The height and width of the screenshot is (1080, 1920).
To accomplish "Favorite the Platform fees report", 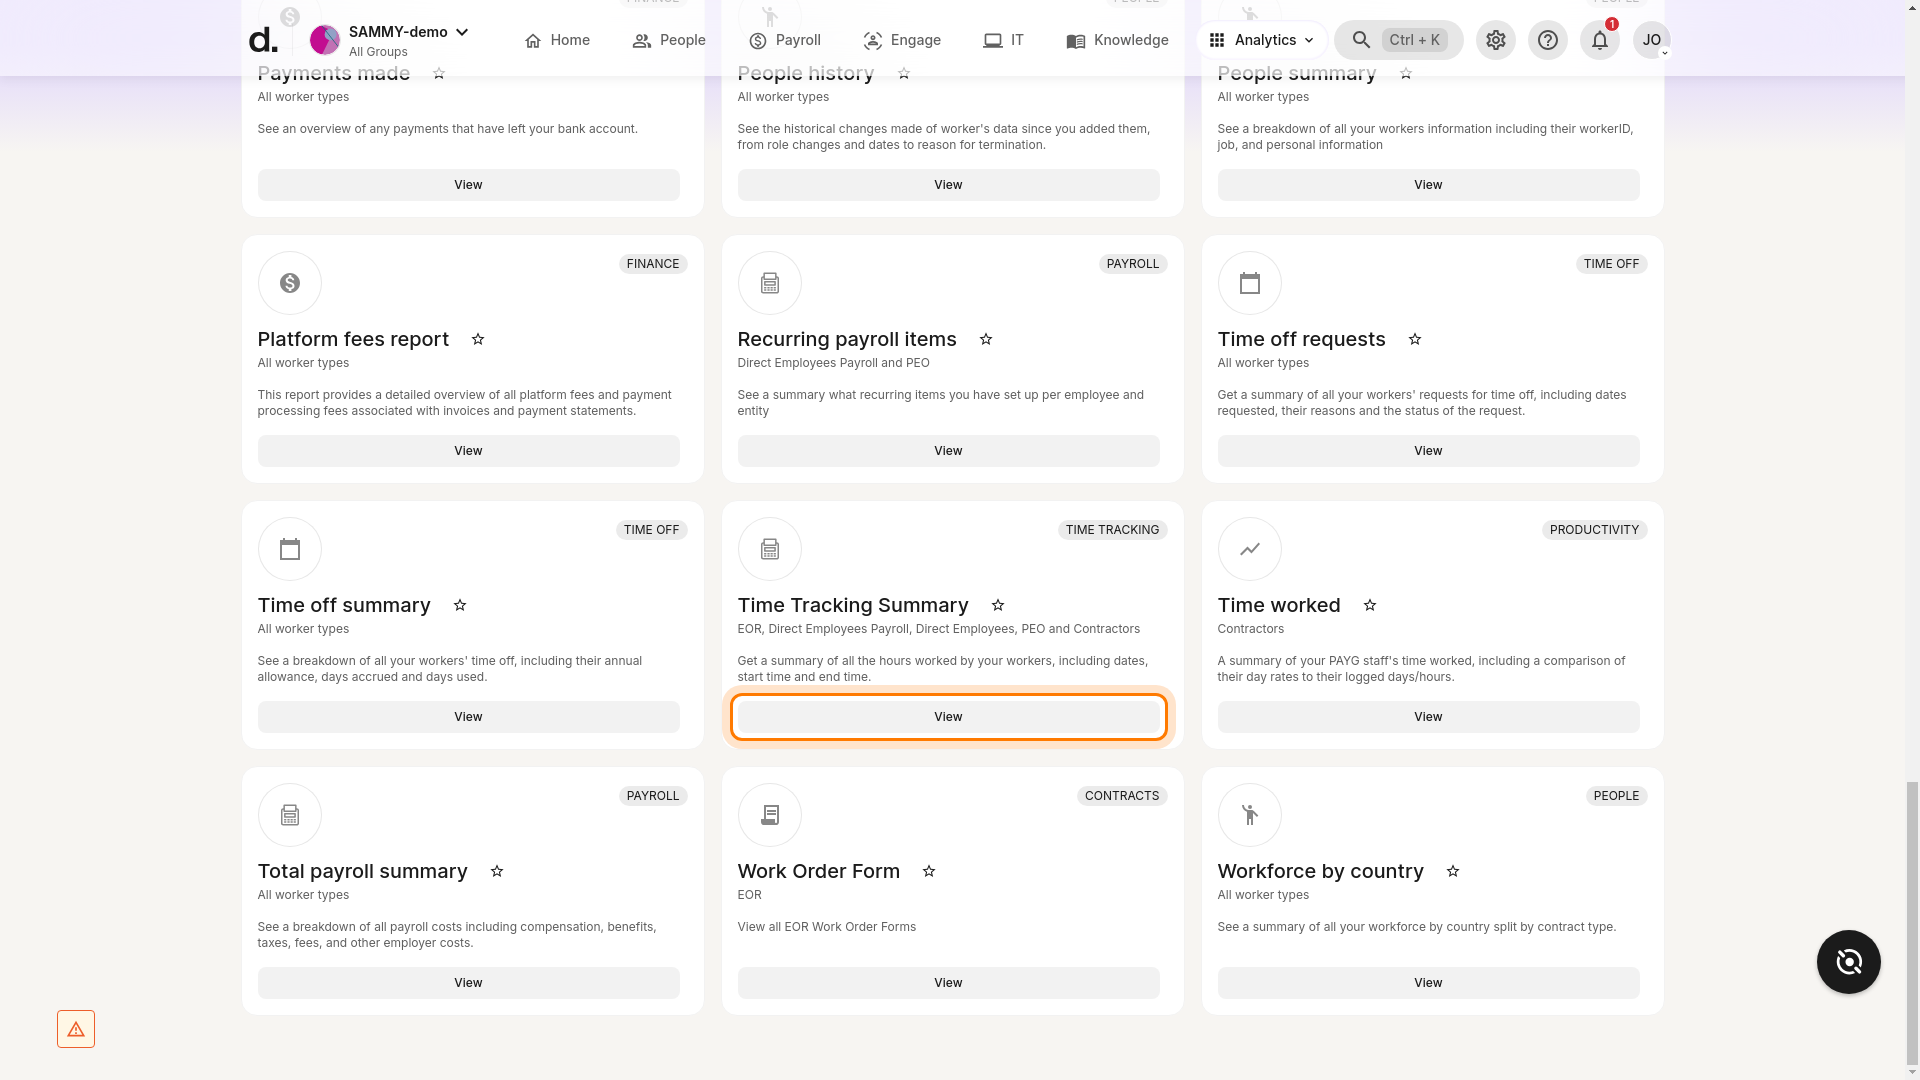I will coord(478,340).
